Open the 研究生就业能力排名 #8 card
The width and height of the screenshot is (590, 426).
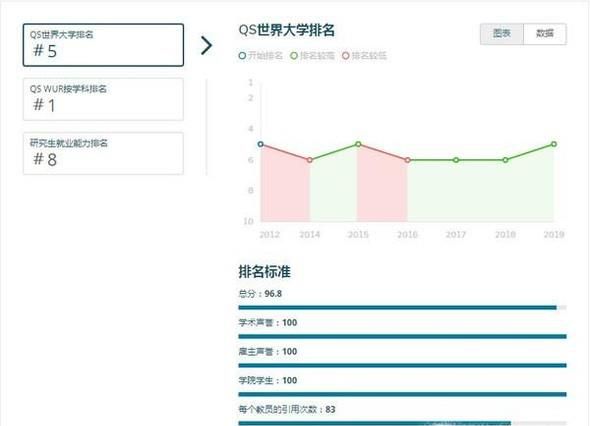click(103, 154)
